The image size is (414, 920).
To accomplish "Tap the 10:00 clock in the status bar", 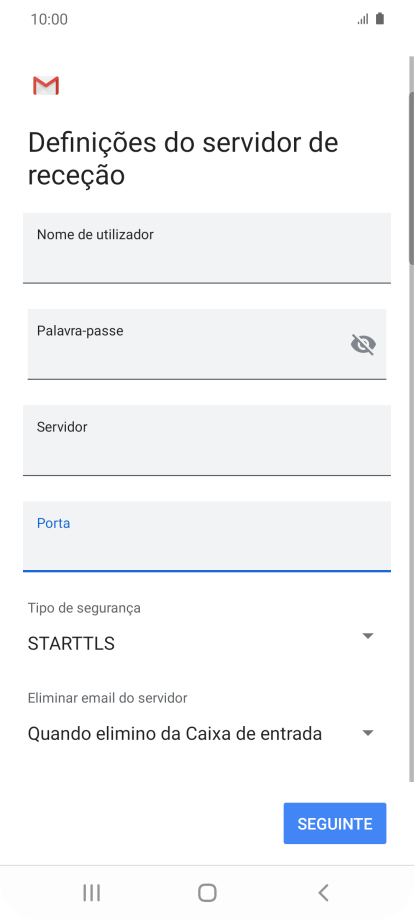I will point(49,19).
